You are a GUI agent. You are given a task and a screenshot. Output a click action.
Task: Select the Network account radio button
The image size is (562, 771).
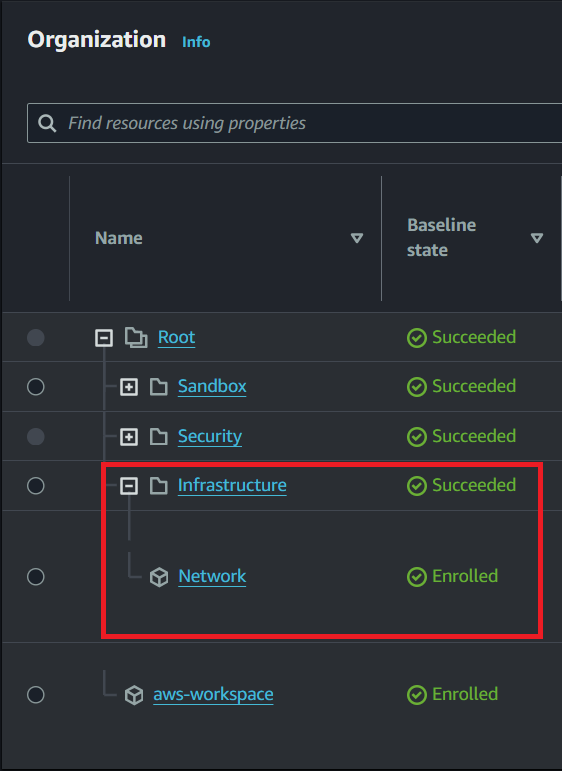(36, 577)
